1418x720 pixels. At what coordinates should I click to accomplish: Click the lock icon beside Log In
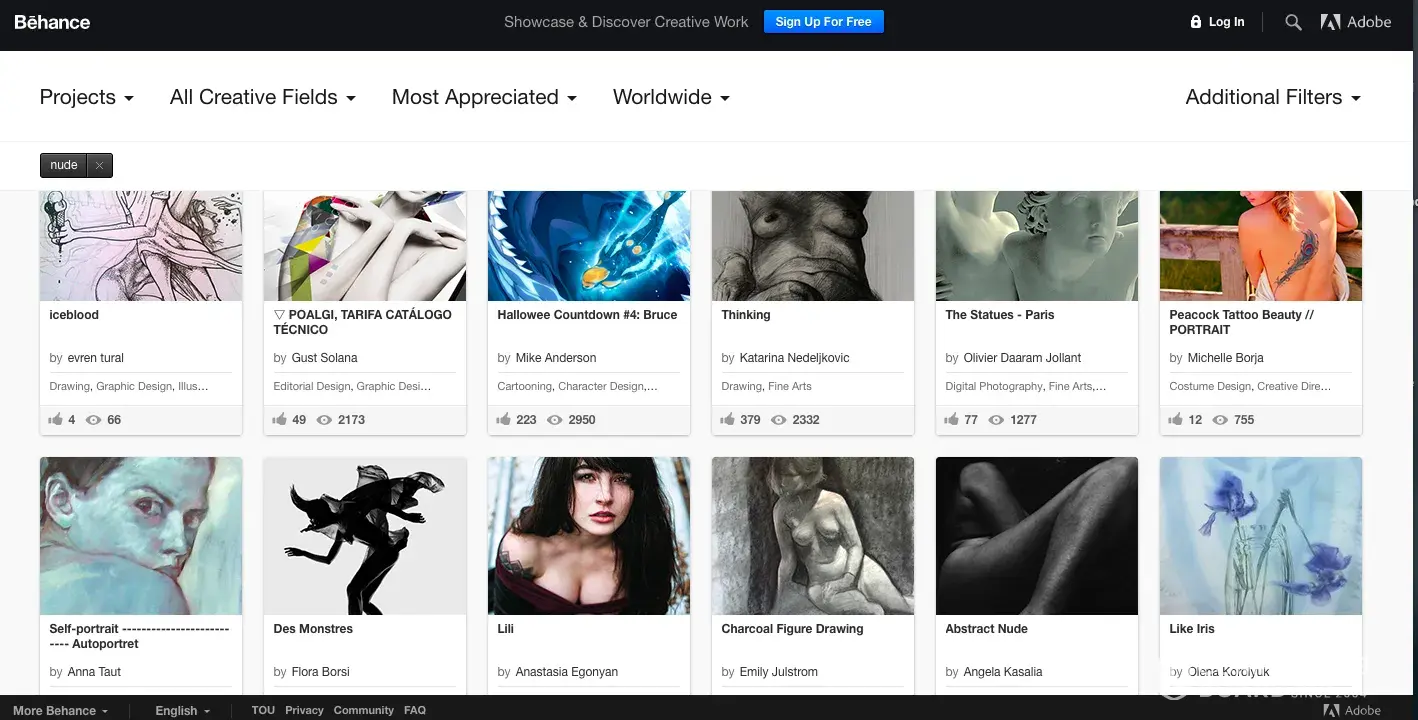[1195, 22]
